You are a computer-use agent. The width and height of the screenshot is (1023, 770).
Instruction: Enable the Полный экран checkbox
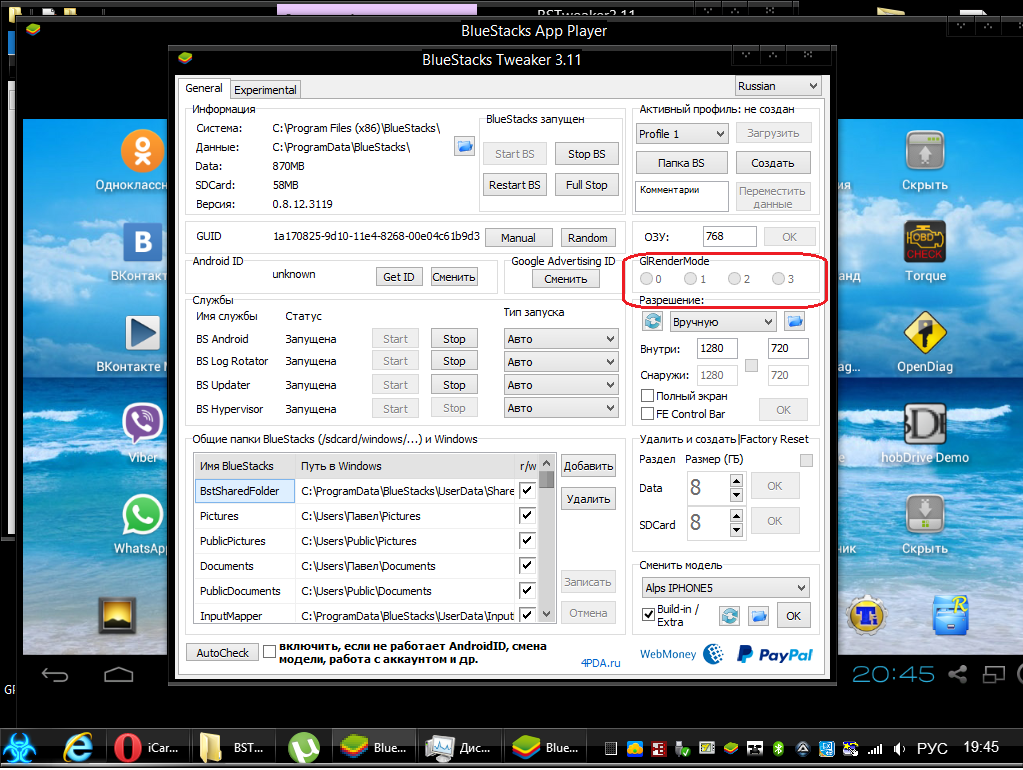click(648, 396)
